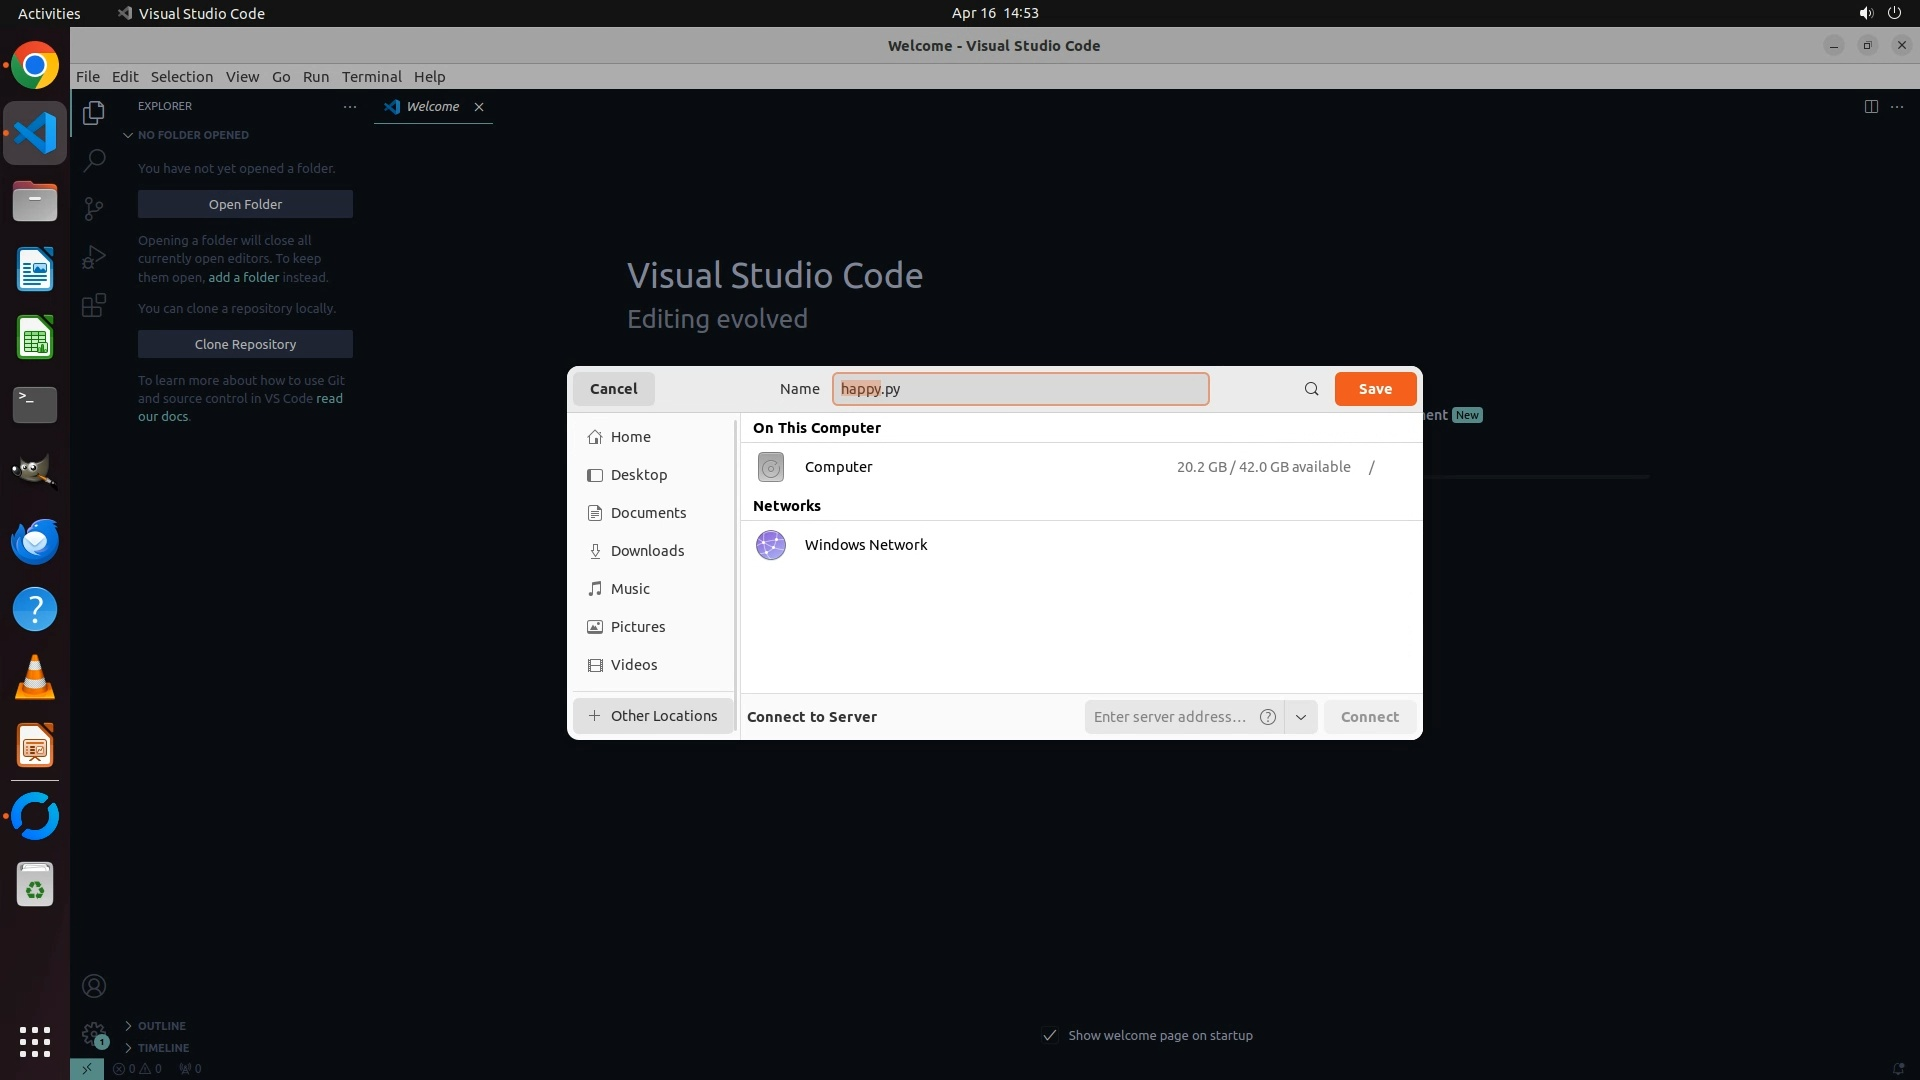This screenshot has height=1080, width=1920.
Task: Collapse the No Folder Opened section
Action: (192, 135)
